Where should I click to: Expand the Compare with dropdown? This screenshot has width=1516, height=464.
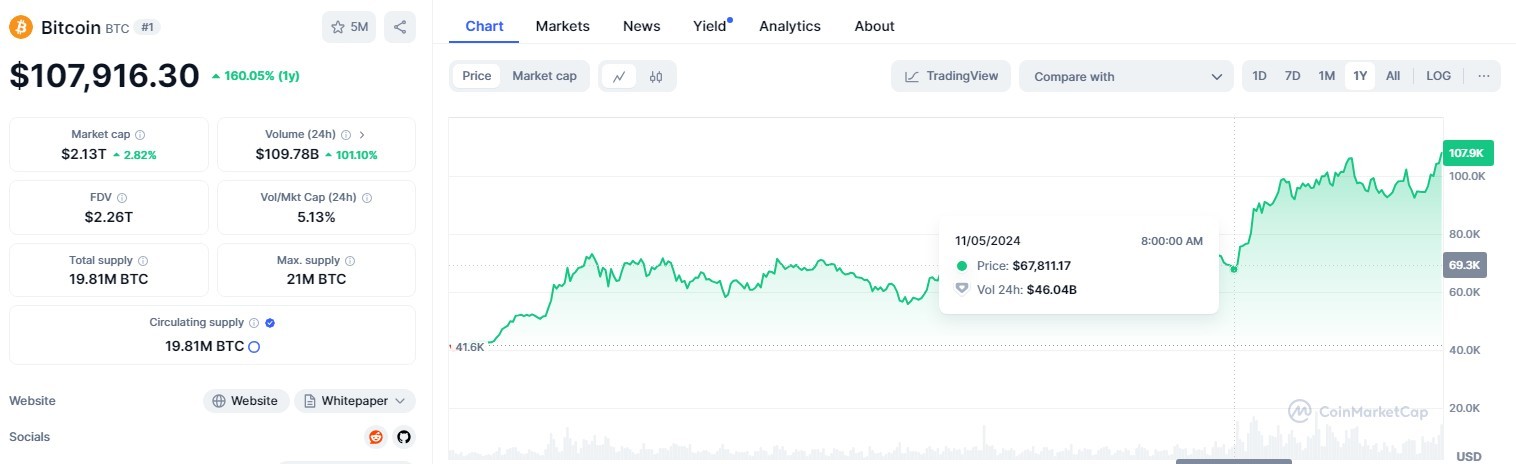click(1126, 76)
